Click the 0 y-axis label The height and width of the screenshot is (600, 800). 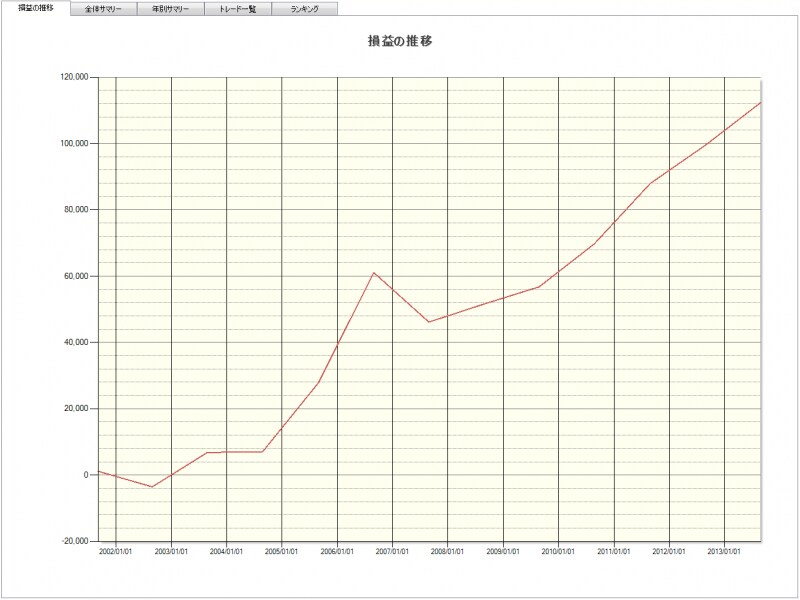tap(86, 475)
